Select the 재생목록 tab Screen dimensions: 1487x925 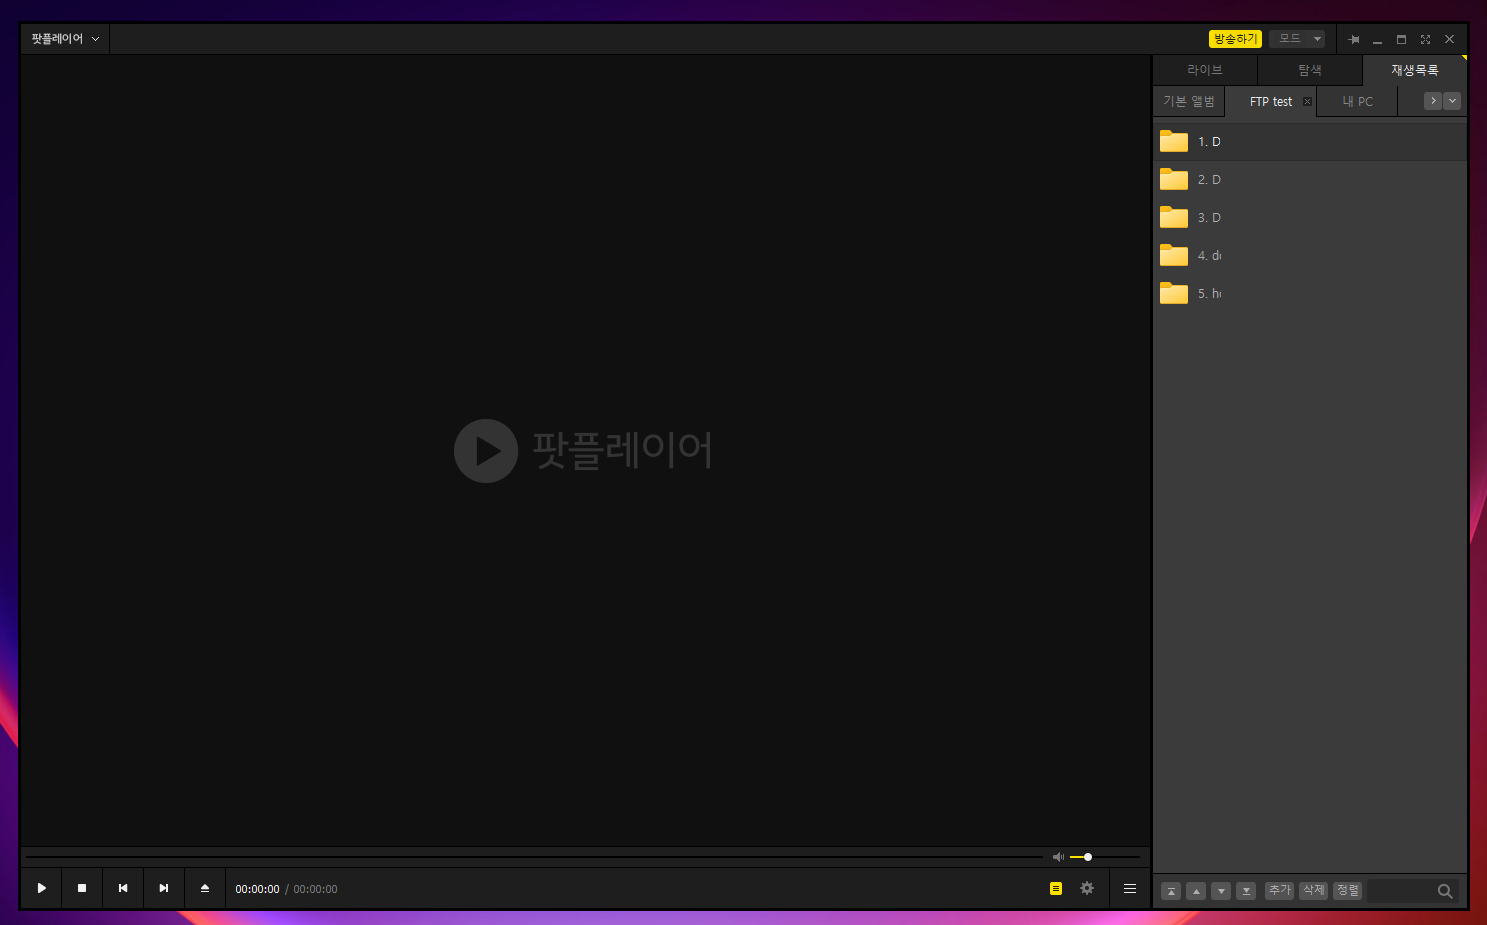coord(1415,70)
